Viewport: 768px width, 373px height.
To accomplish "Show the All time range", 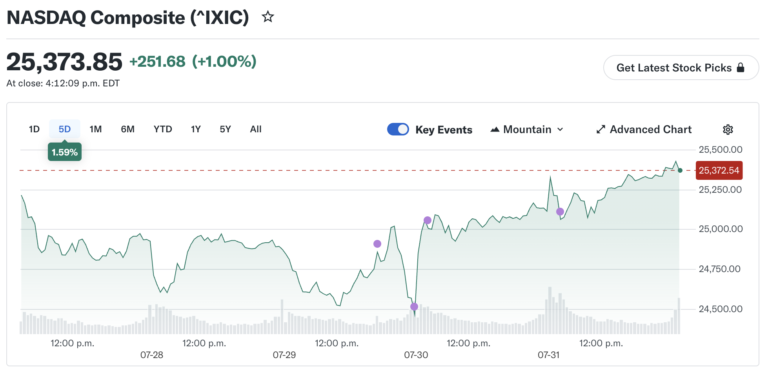I will [x=256, y=129].
